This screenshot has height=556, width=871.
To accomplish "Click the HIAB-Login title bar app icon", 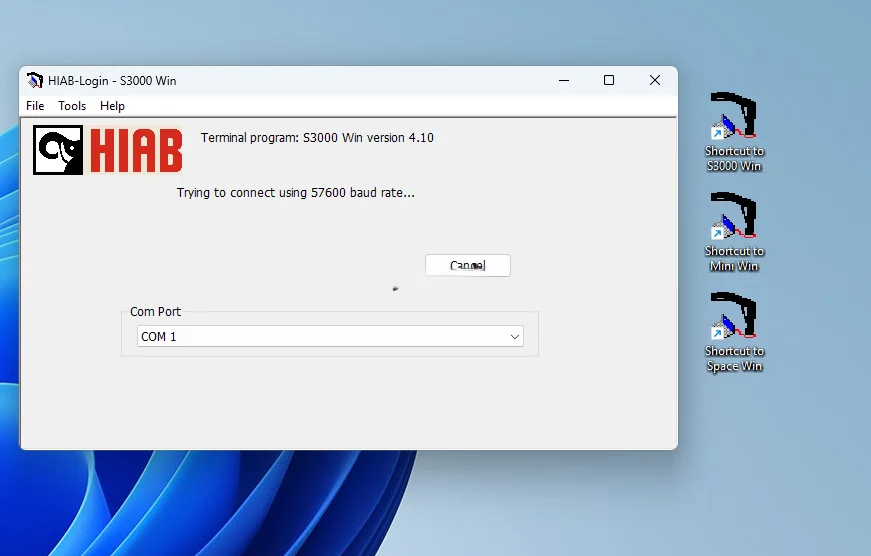I will point(35,81).
